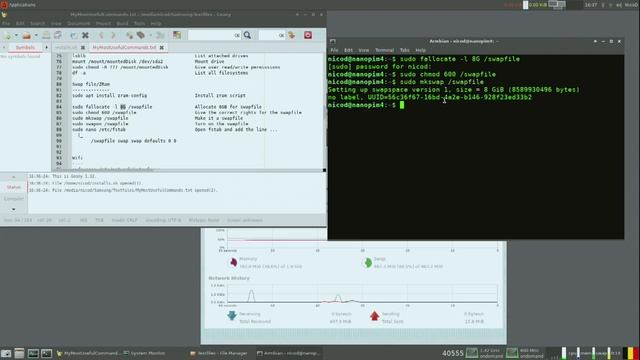Select the Symbols sidebar tab in Geany
640x360 pixels.
(25, 47)
